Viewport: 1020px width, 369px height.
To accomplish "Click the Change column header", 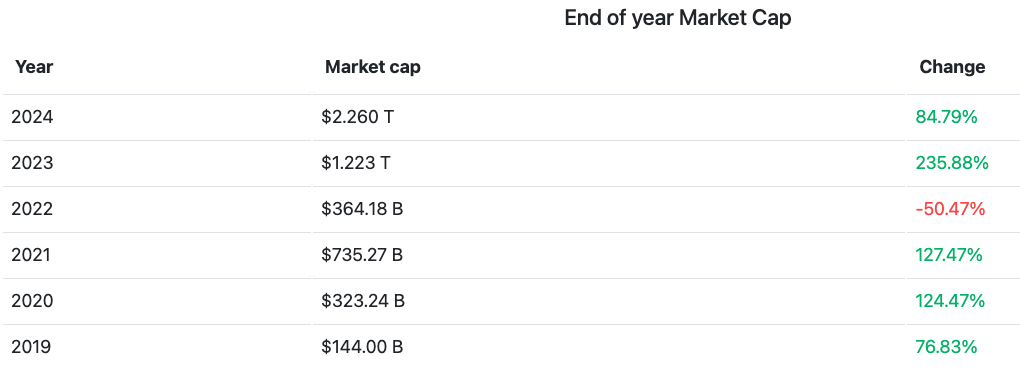I will coord(952,67).
